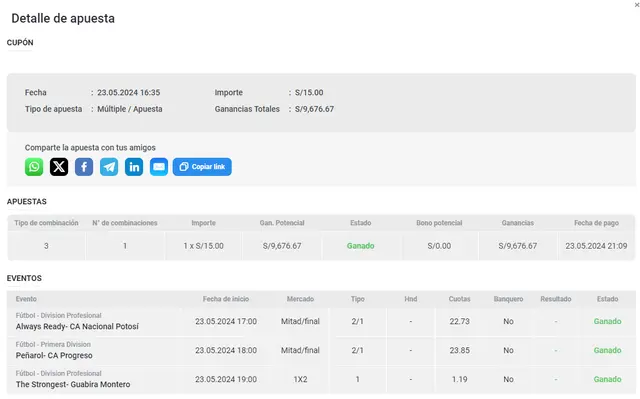640x399 pixels.
Task: Share the bet on X (Twitter)
Action: tap(59, 167)
